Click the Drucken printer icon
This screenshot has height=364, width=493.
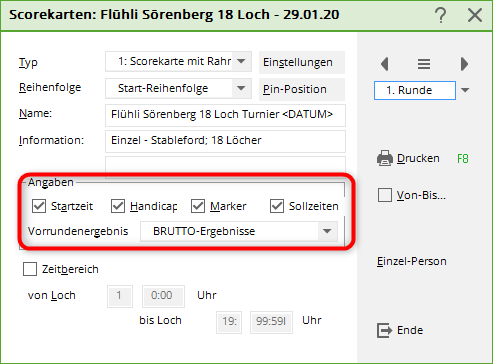385,158
